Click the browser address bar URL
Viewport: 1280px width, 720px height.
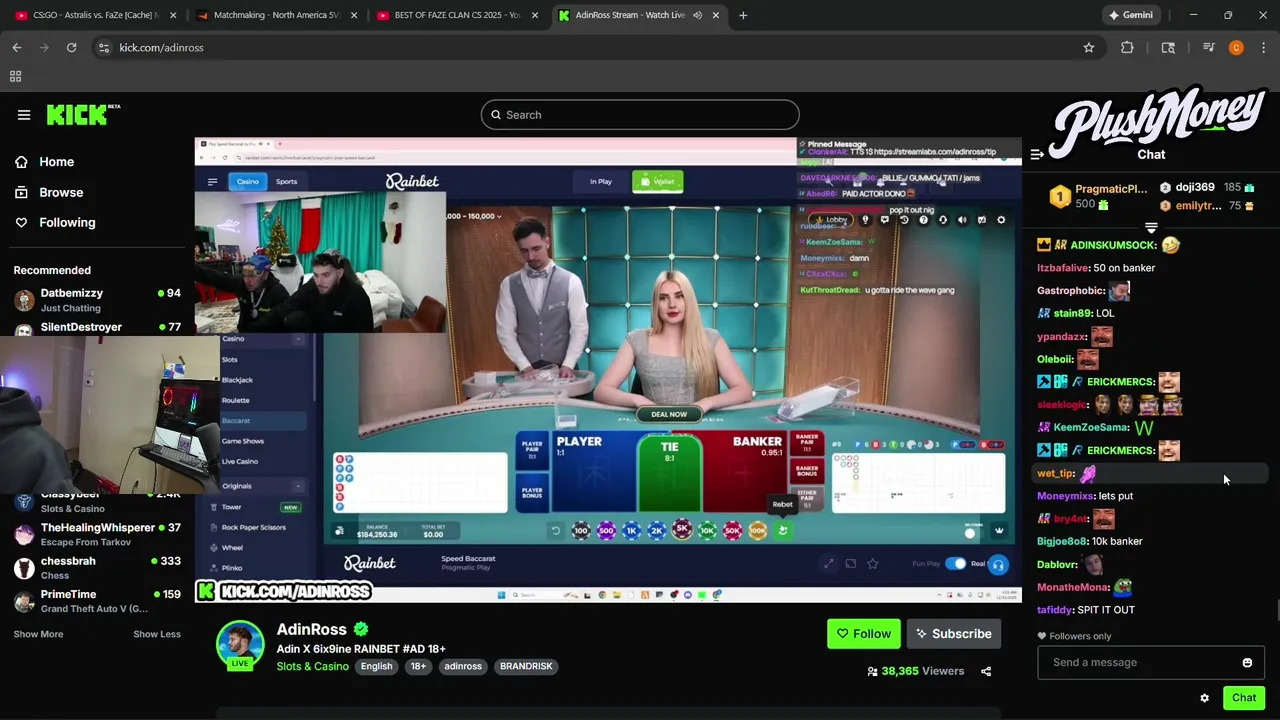click(161, 47)
